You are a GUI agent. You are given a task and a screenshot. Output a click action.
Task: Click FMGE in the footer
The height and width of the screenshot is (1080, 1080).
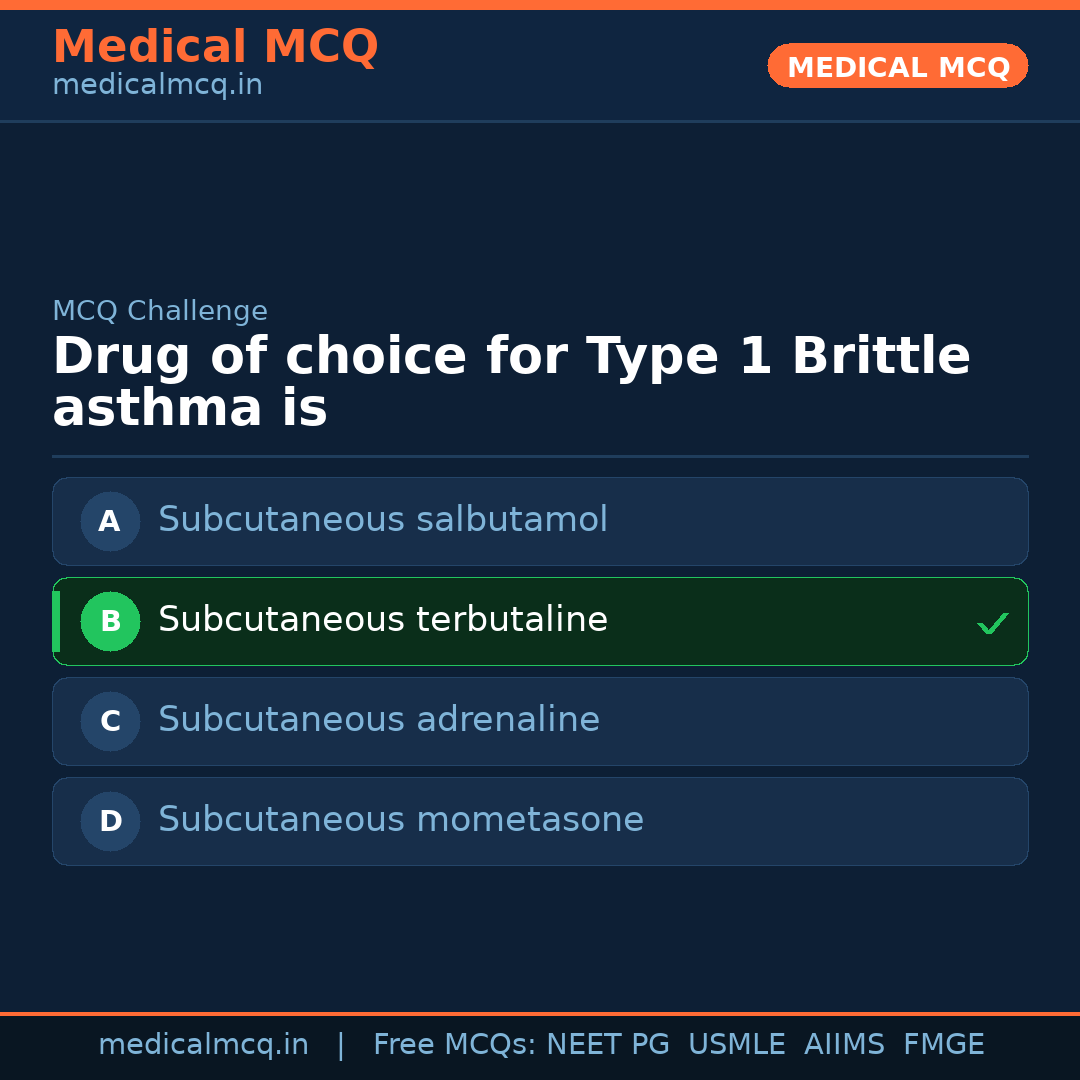coord(944,1045)
